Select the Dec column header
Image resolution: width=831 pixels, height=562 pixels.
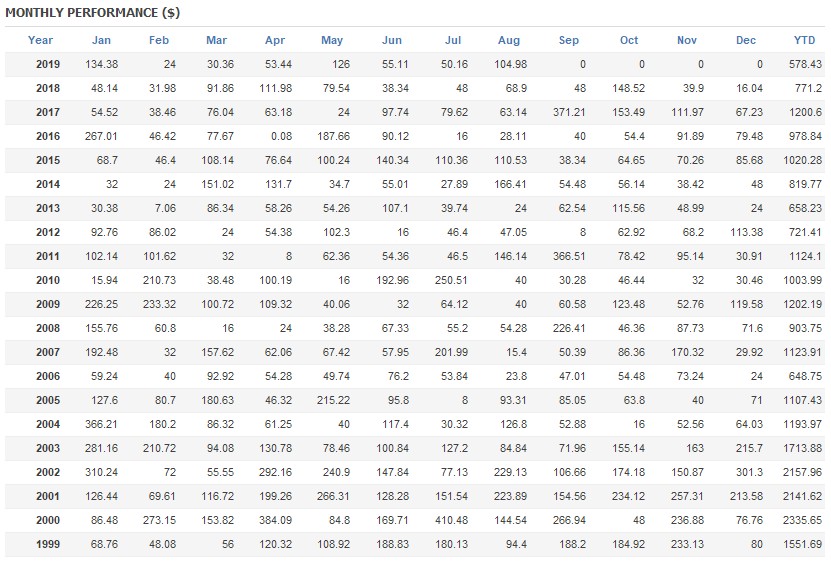[x=746, y=40]
